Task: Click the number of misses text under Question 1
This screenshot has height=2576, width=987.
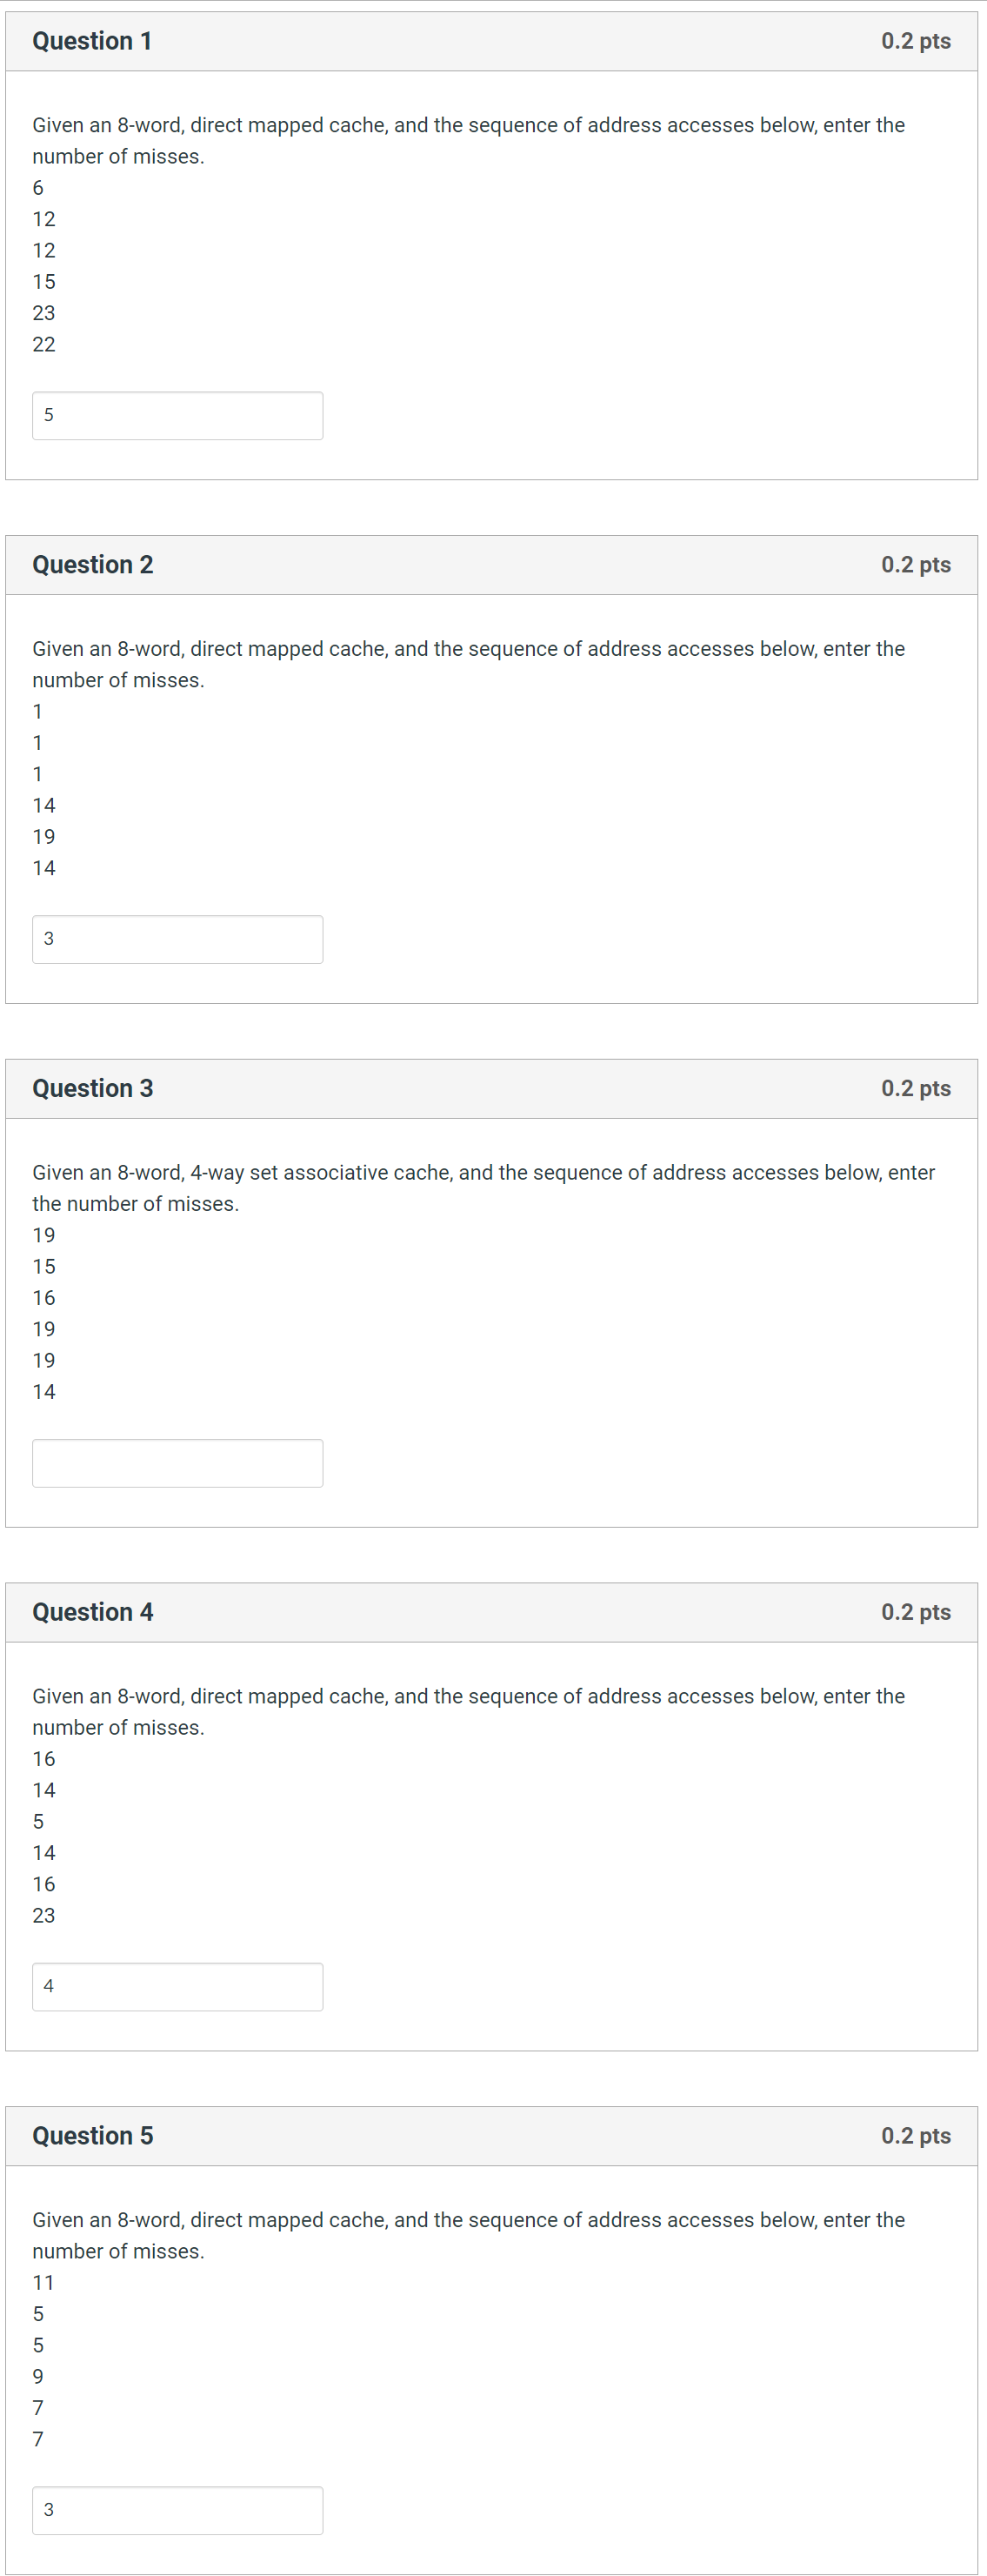Action: pos(117,156)
